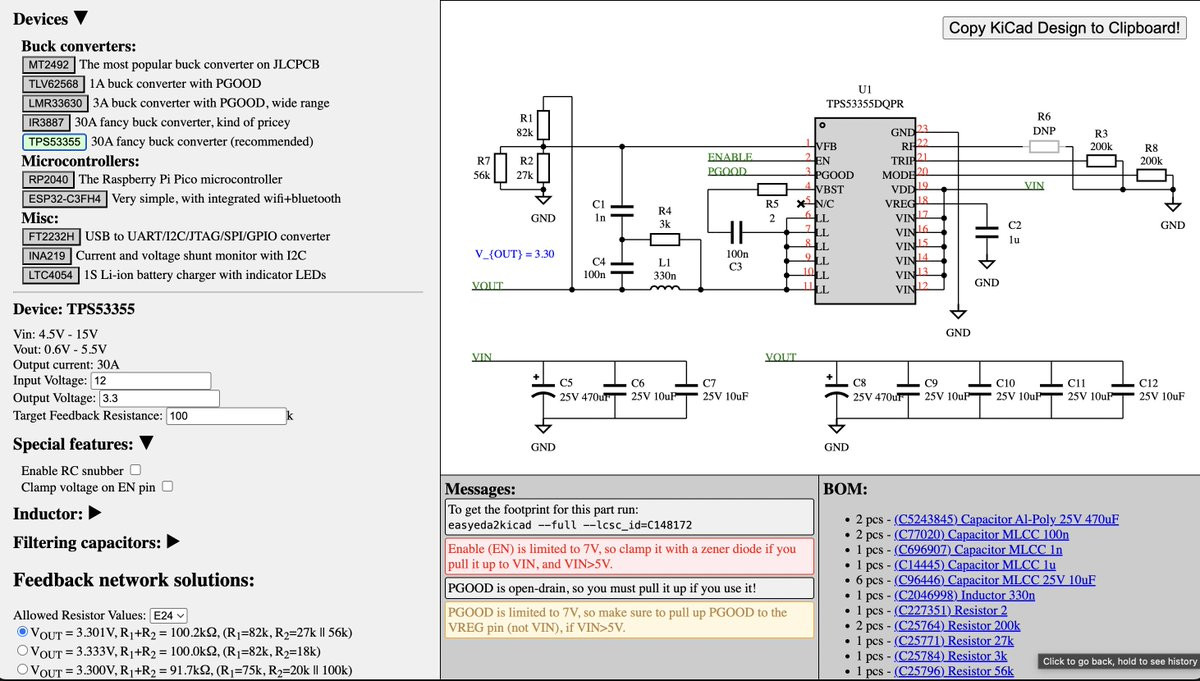This screenshot has width=1200, height=681.
Task: Click the C1 1n capacitor symbol
Action: pos(622,210)
